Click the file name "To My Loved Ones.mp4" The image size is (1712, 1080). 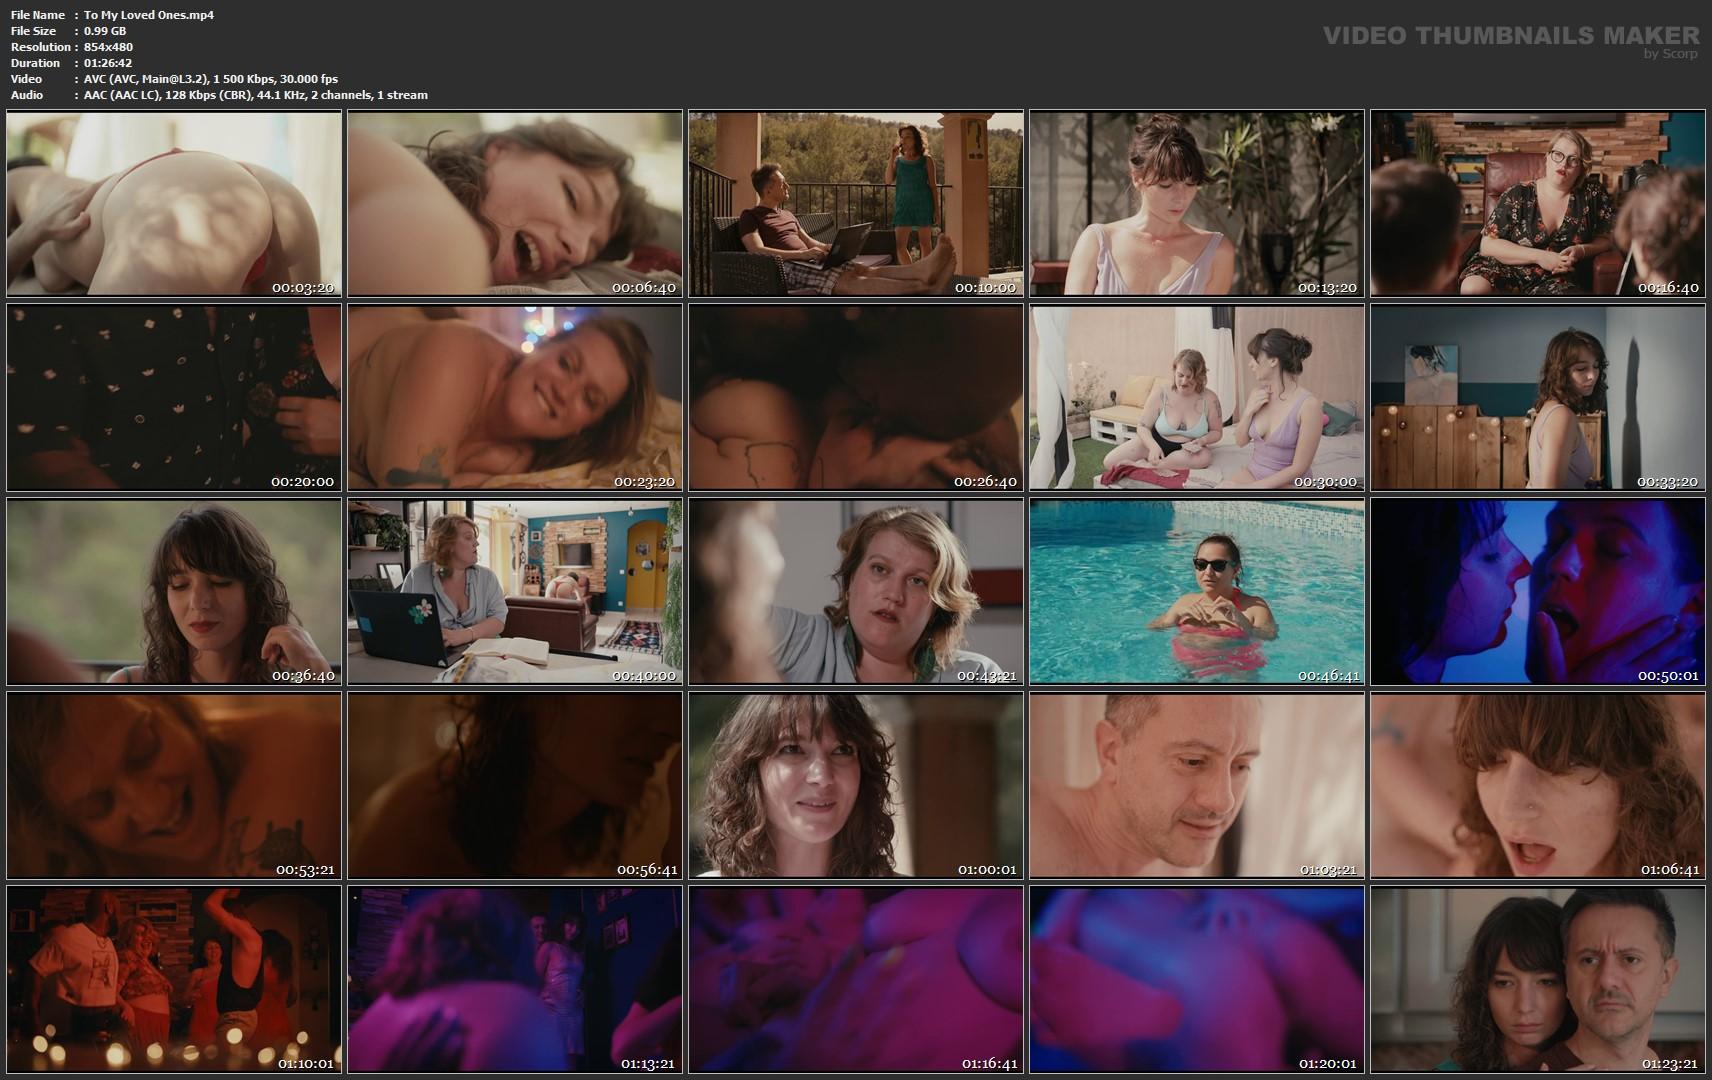coord(149,15)
